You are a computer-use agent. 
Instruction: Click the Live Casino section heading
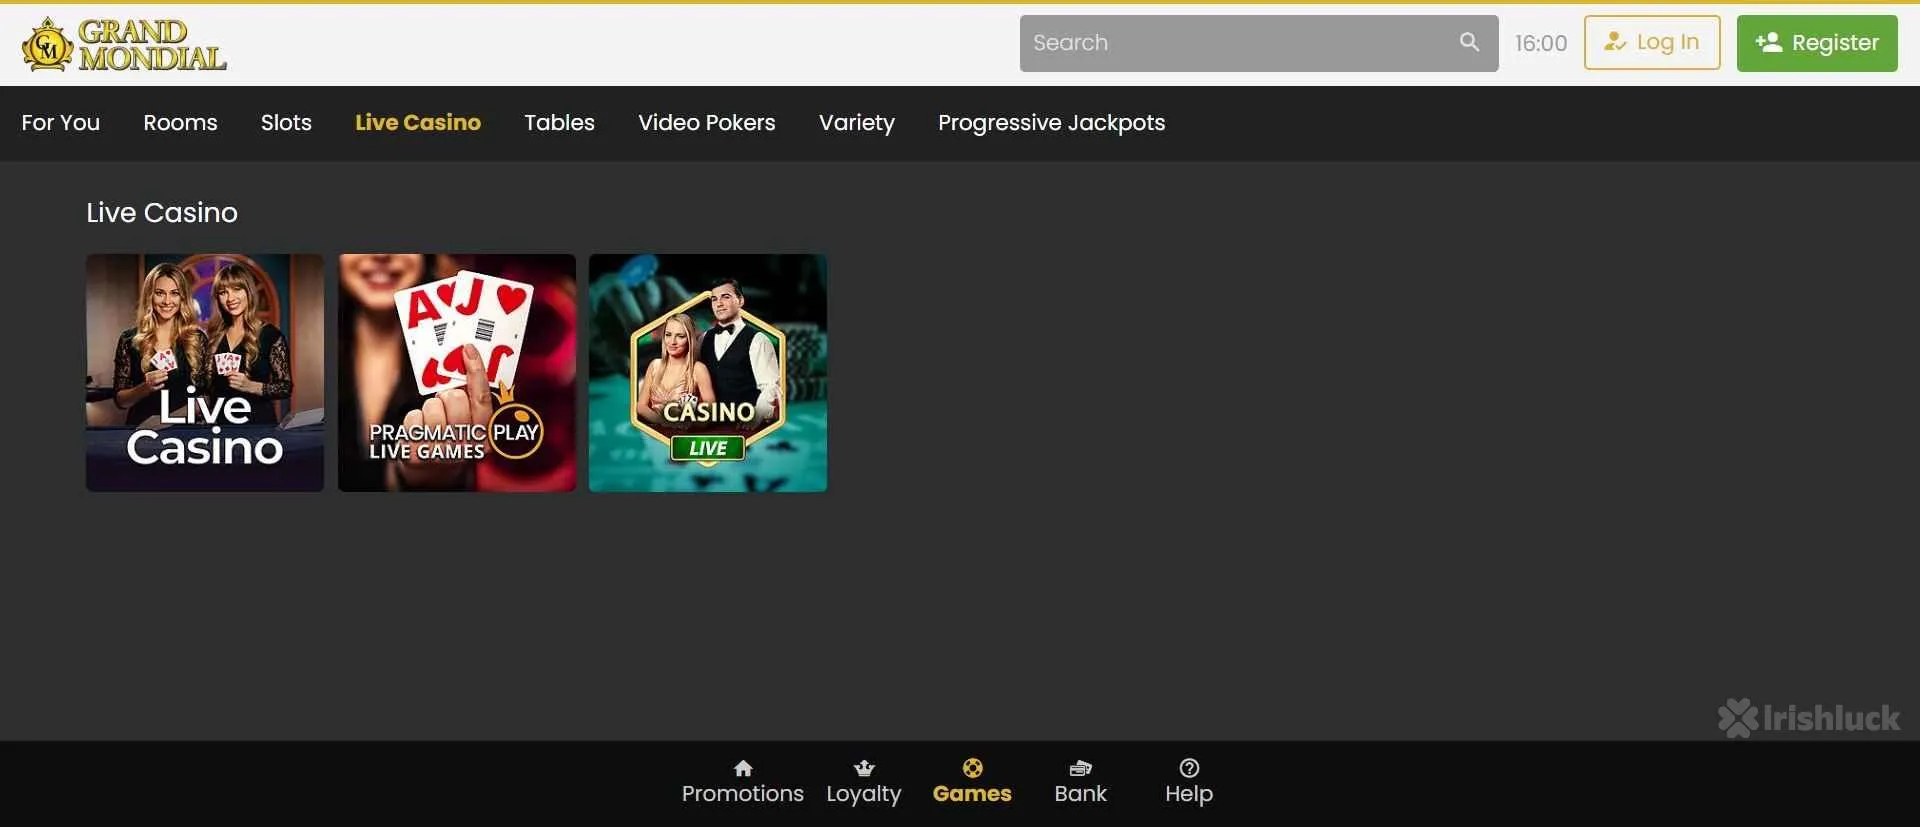(162, 213)
